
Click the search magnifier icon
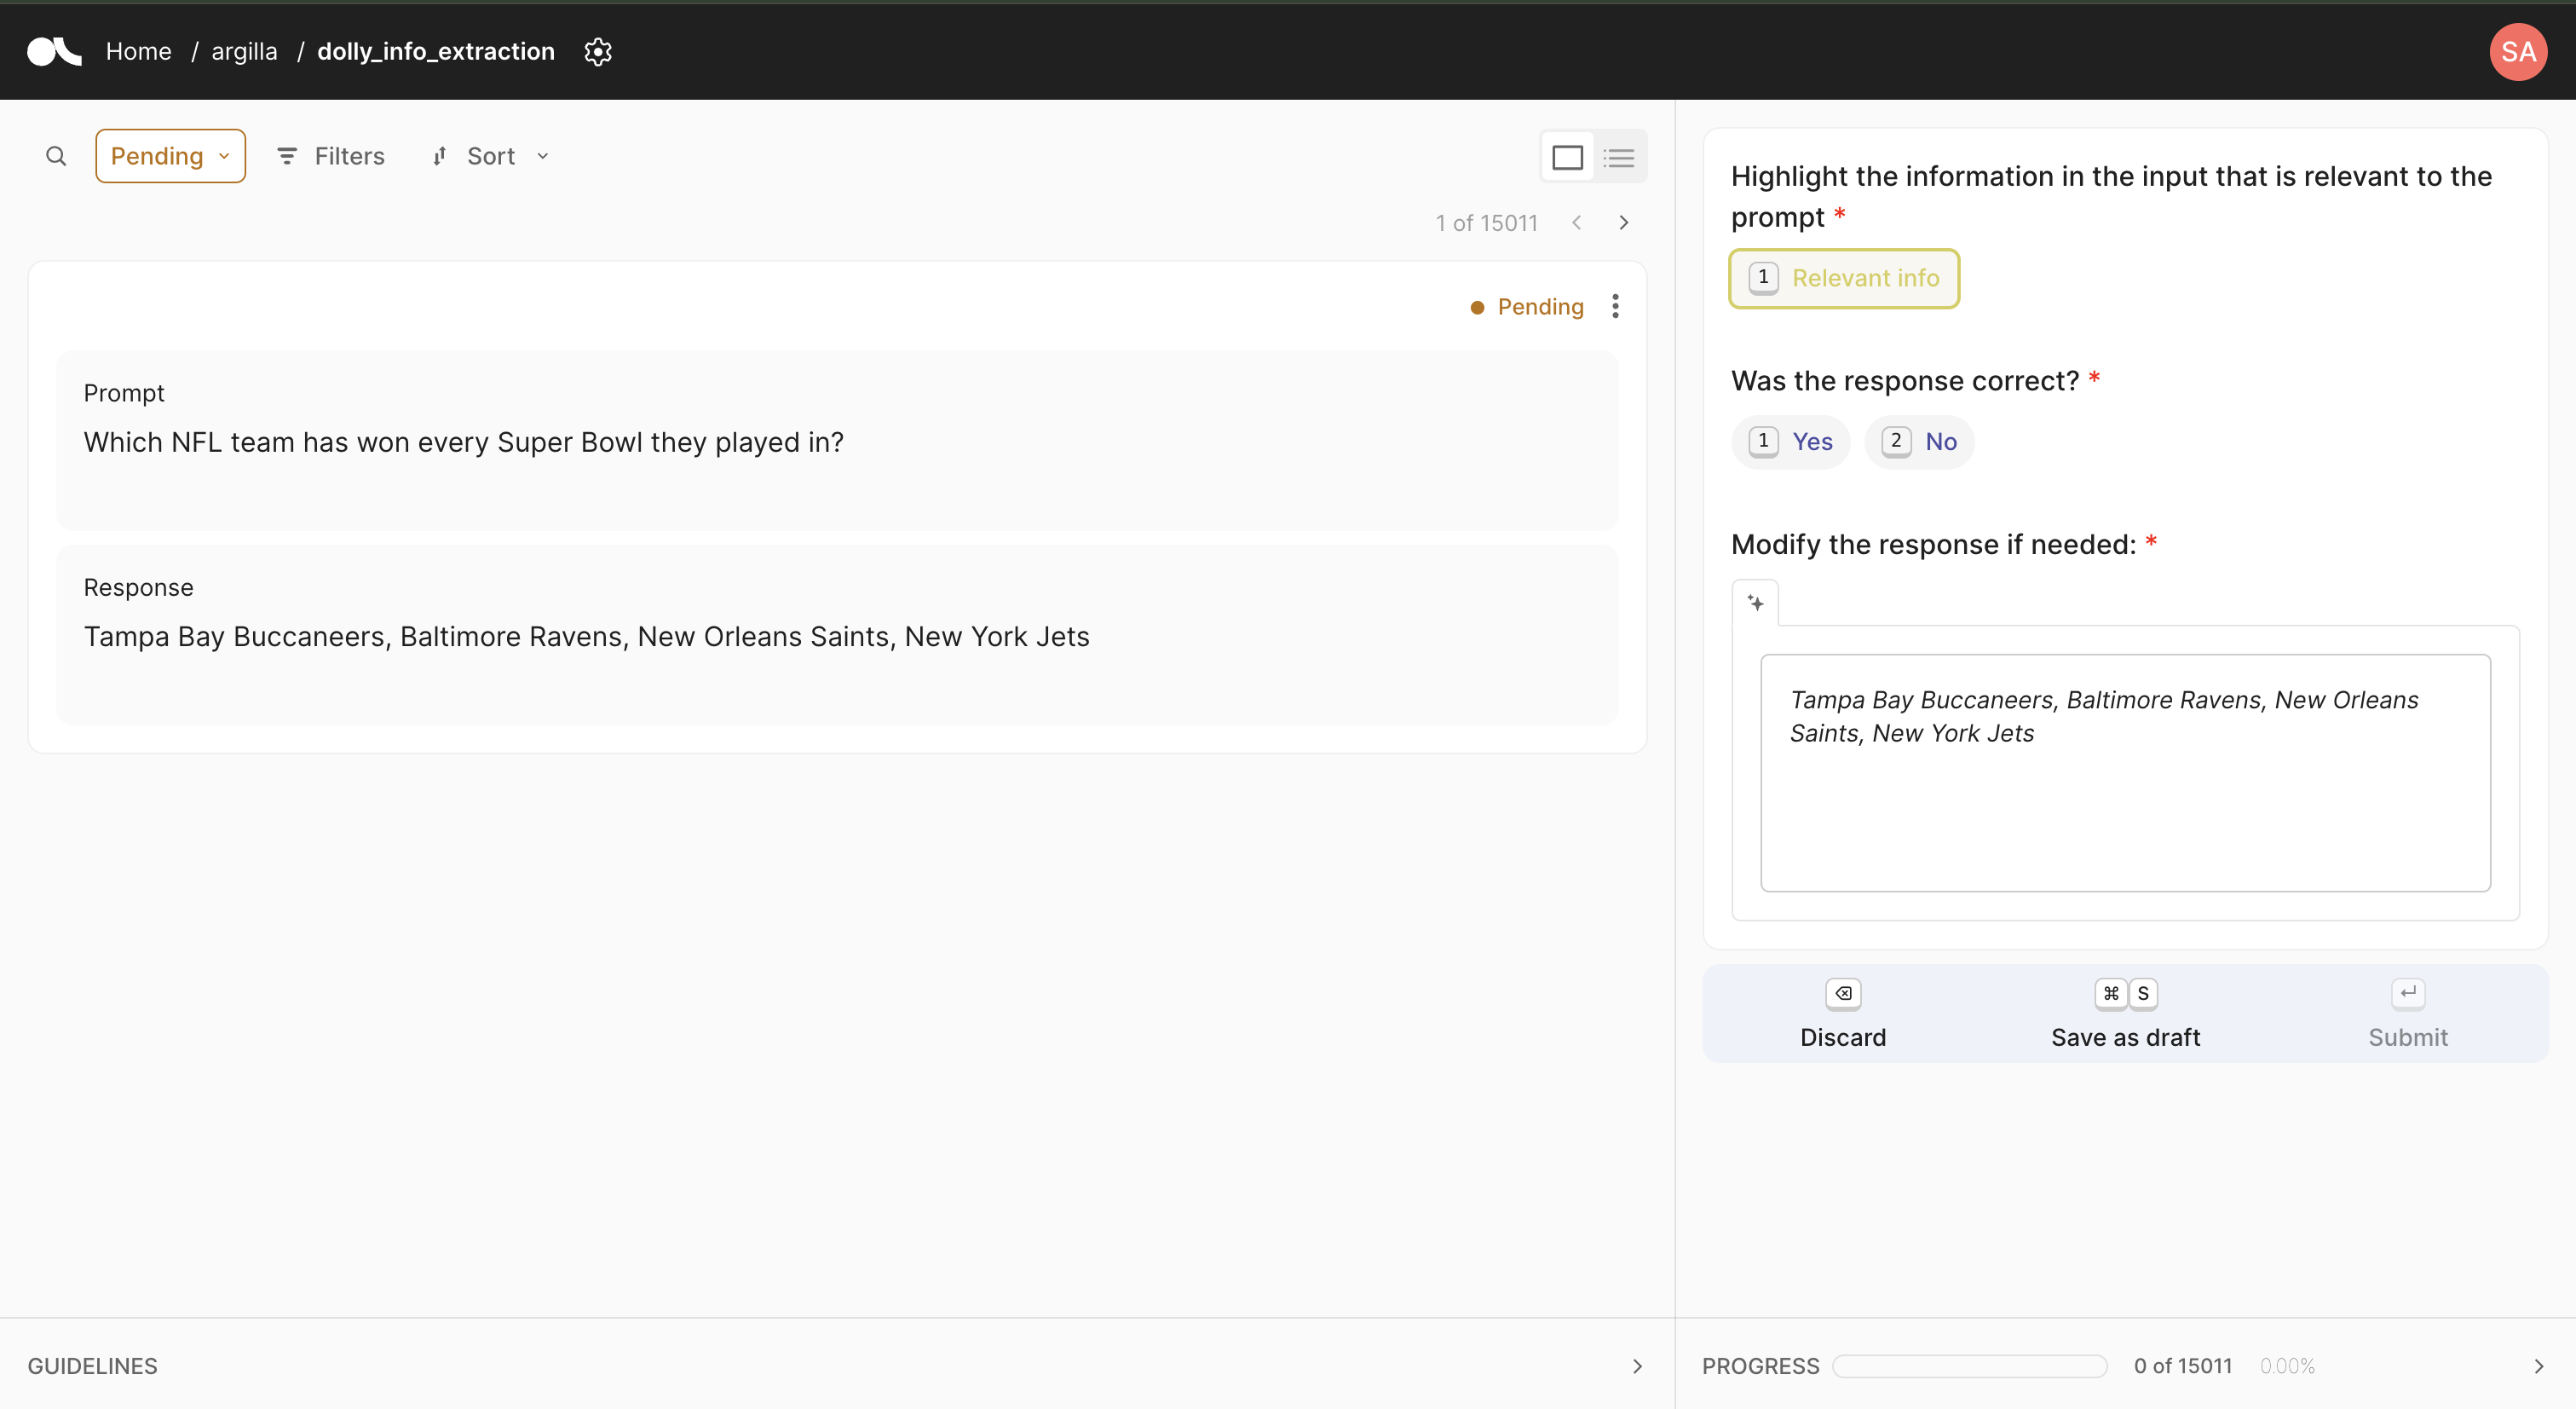click(x=56, y=156)
